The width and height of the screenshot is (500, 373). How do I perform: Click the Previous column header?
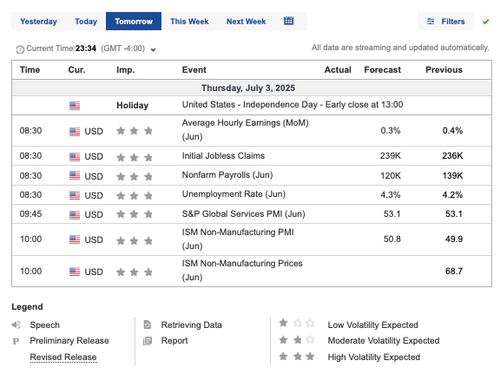[x=444, y=70]
